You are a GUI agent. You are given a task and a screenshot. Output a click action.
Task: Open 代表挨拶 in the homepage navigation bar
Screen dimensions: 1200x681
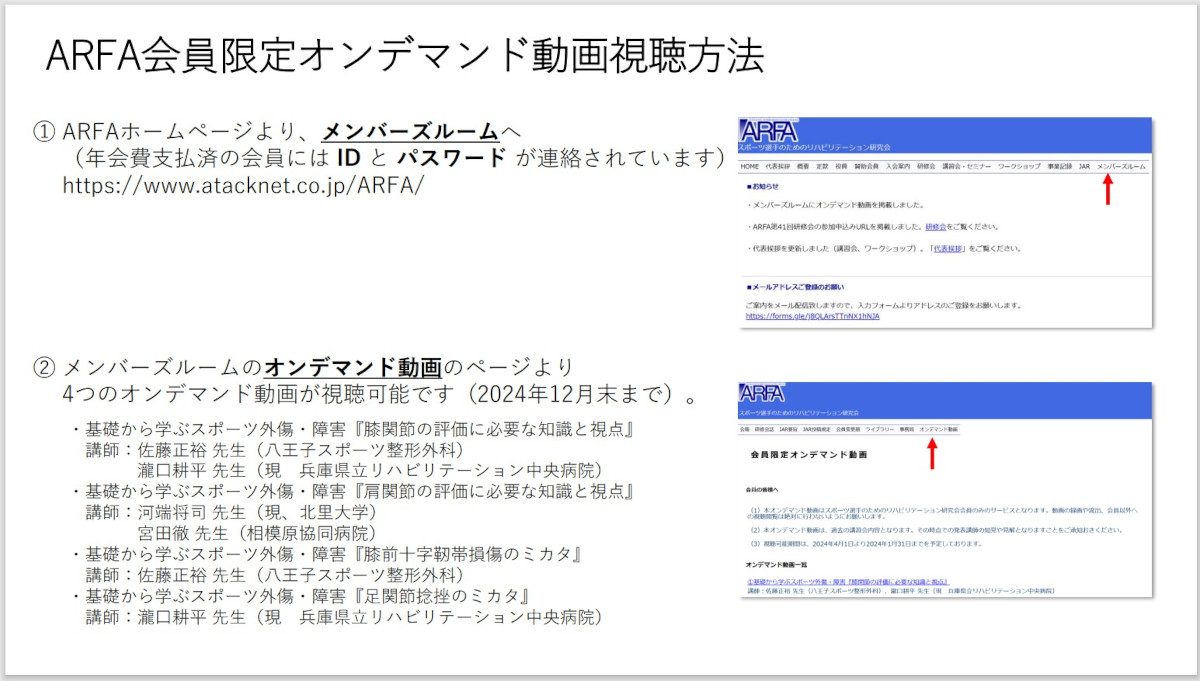[x=778, y=166]
